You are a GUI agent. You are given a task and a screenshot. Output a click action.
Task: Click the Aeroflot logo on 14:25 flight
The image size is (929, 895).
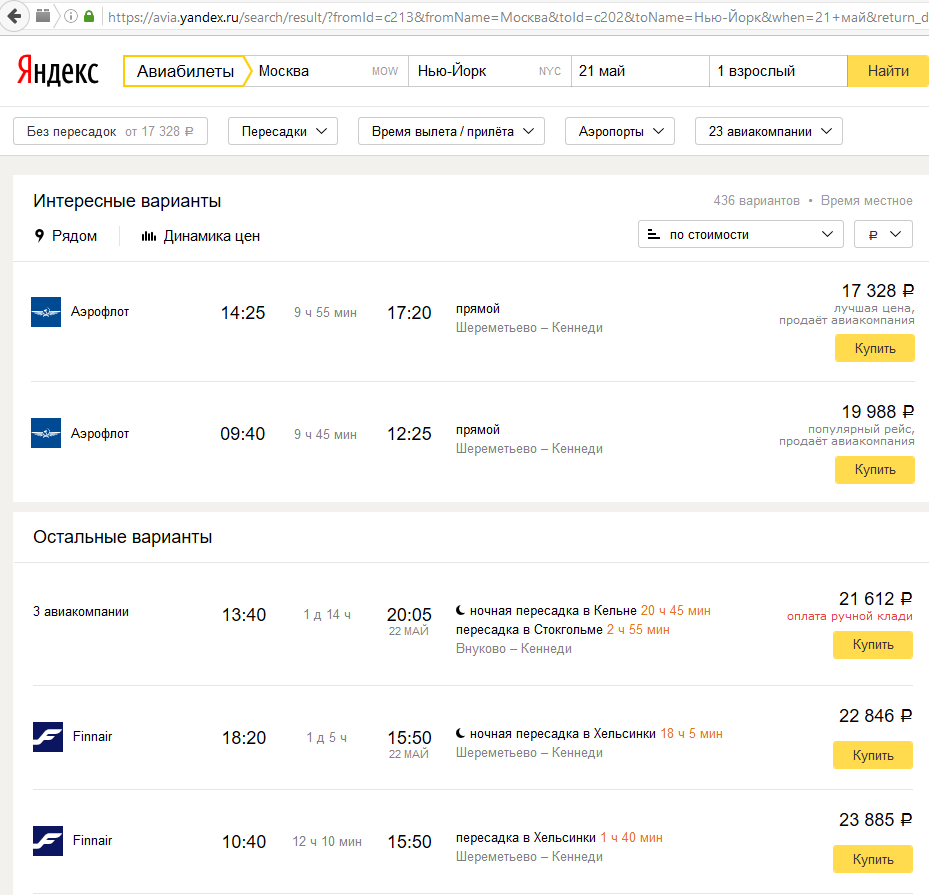[x=46, y=312]
